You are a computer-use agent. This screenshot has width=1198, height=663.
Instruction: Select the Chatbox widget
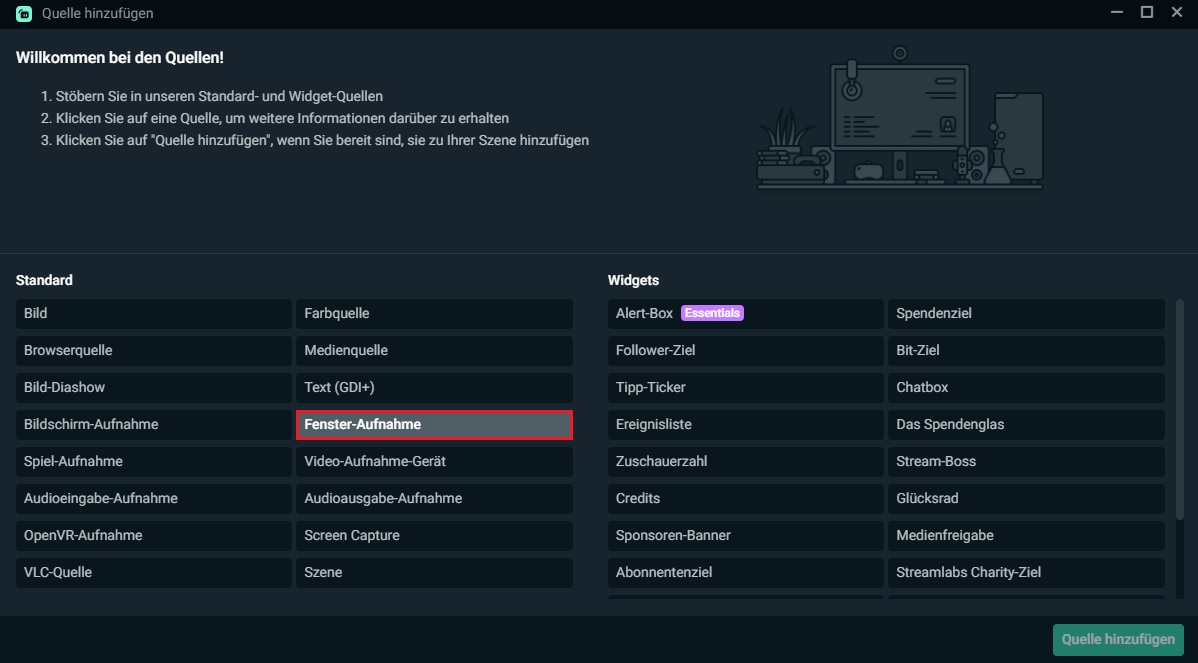(x=1026, y=387)
